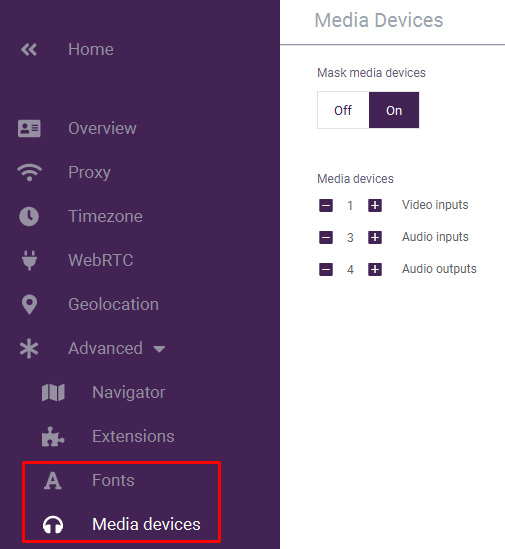Click the Geolocation pin icon
505x549 pixels.
(29, 305)
